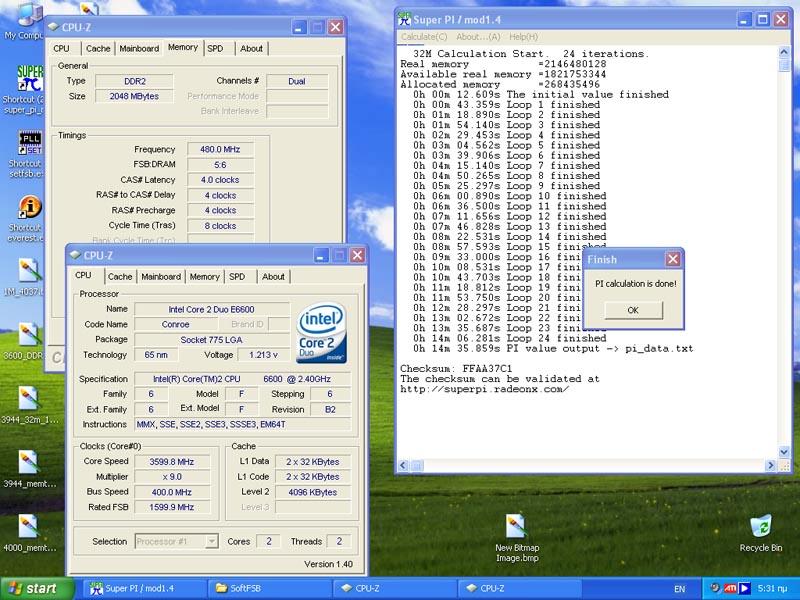Open the Help(H) menu in Super PI

tap(523, 37)
